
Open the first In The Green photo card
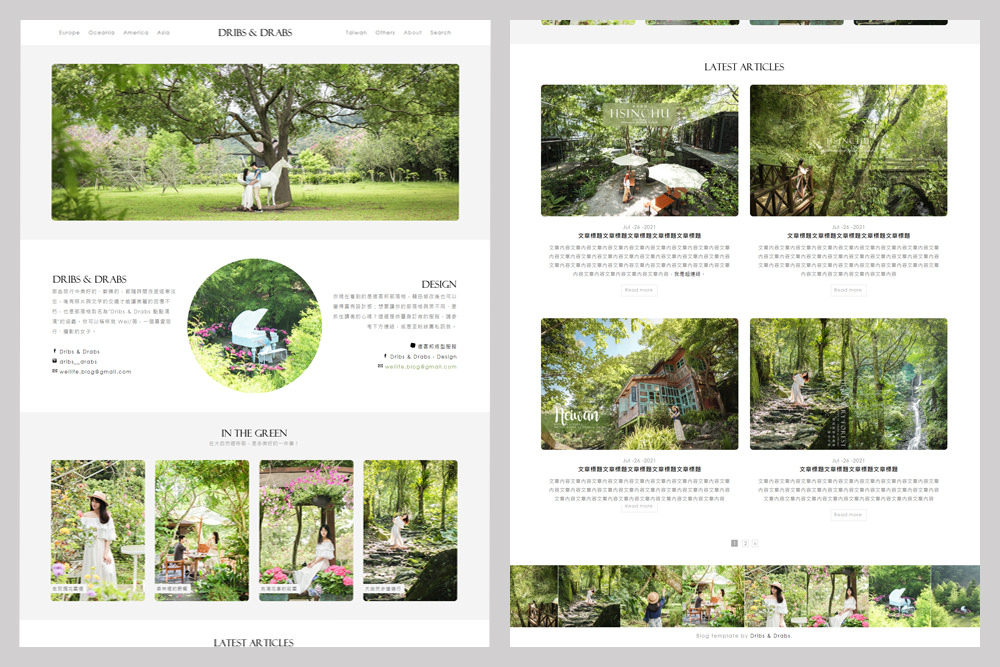click(98, 530)
